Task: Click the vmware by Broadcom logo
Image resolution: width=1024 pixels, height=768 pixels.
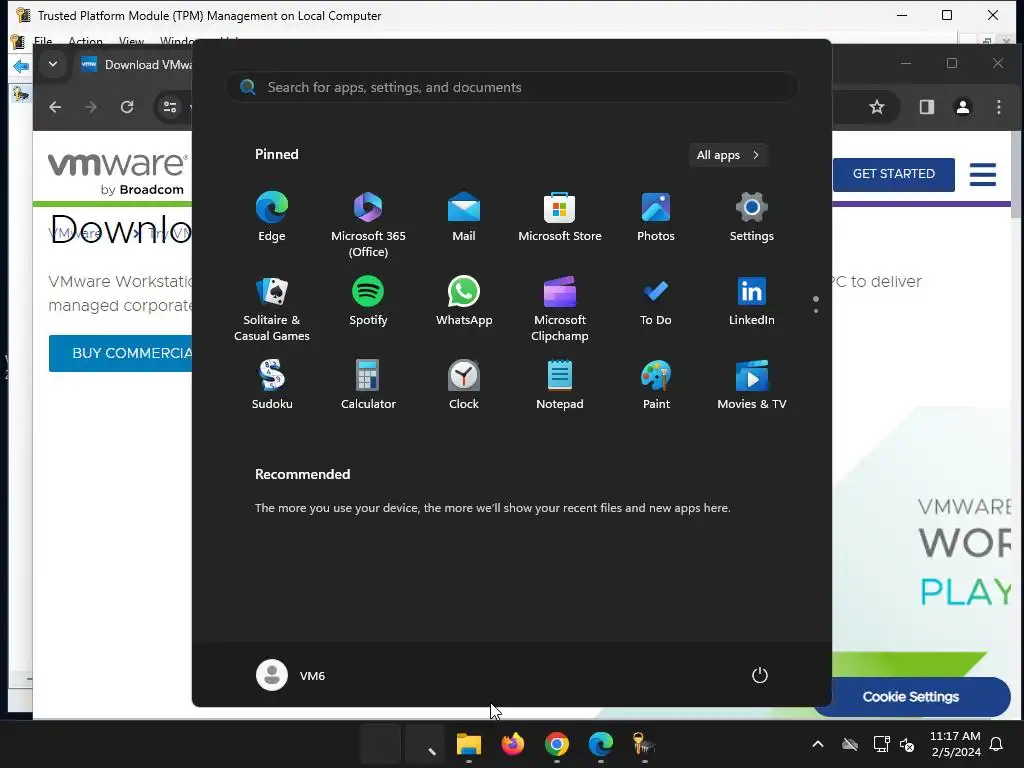Action: [x=118, y=172]
